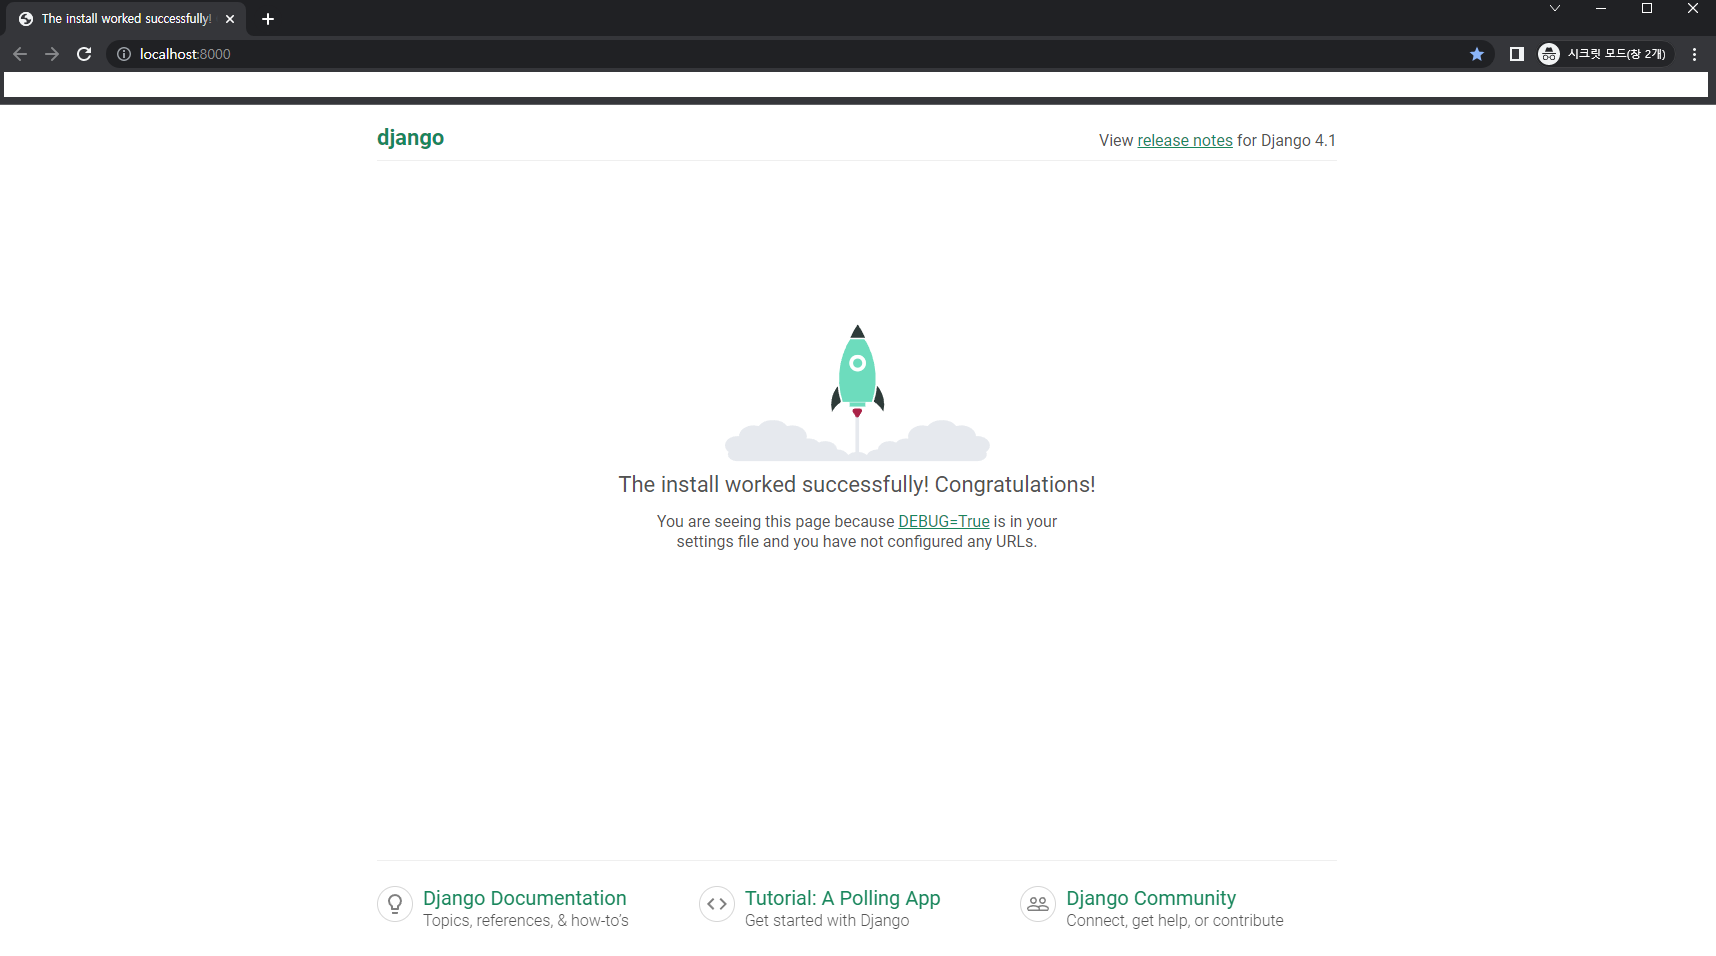This screenshot has height=956, width=1716.
Task: Open incognito mode profile indicator
Action: pyautogui.click(x=1605, y=54)
